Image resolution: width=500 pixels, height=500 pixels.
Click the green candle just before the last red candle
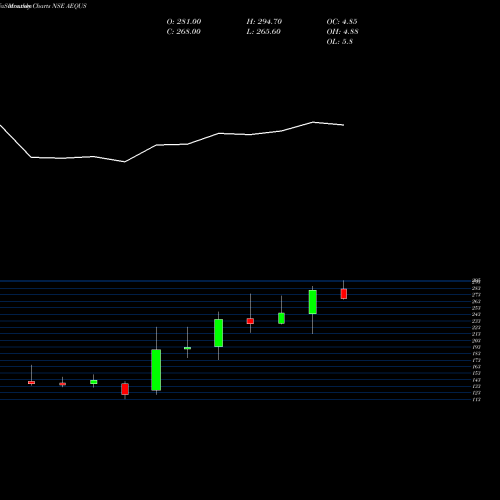(313, 302)
